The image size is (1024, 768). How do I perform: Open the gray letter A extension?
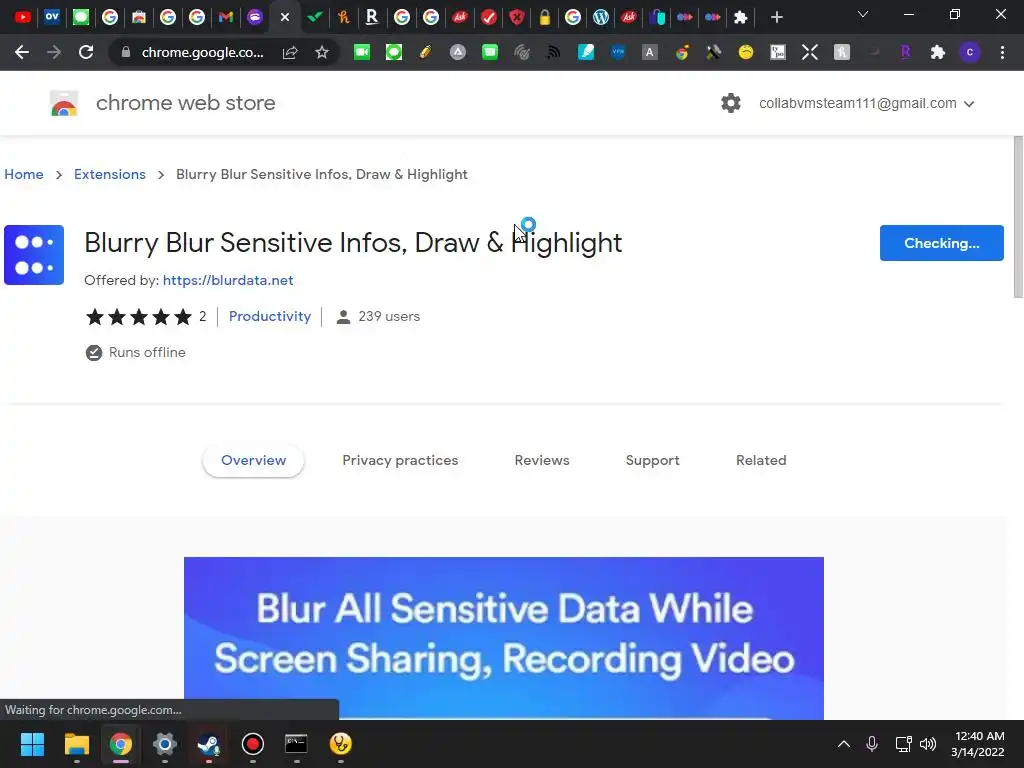[649, 52]
